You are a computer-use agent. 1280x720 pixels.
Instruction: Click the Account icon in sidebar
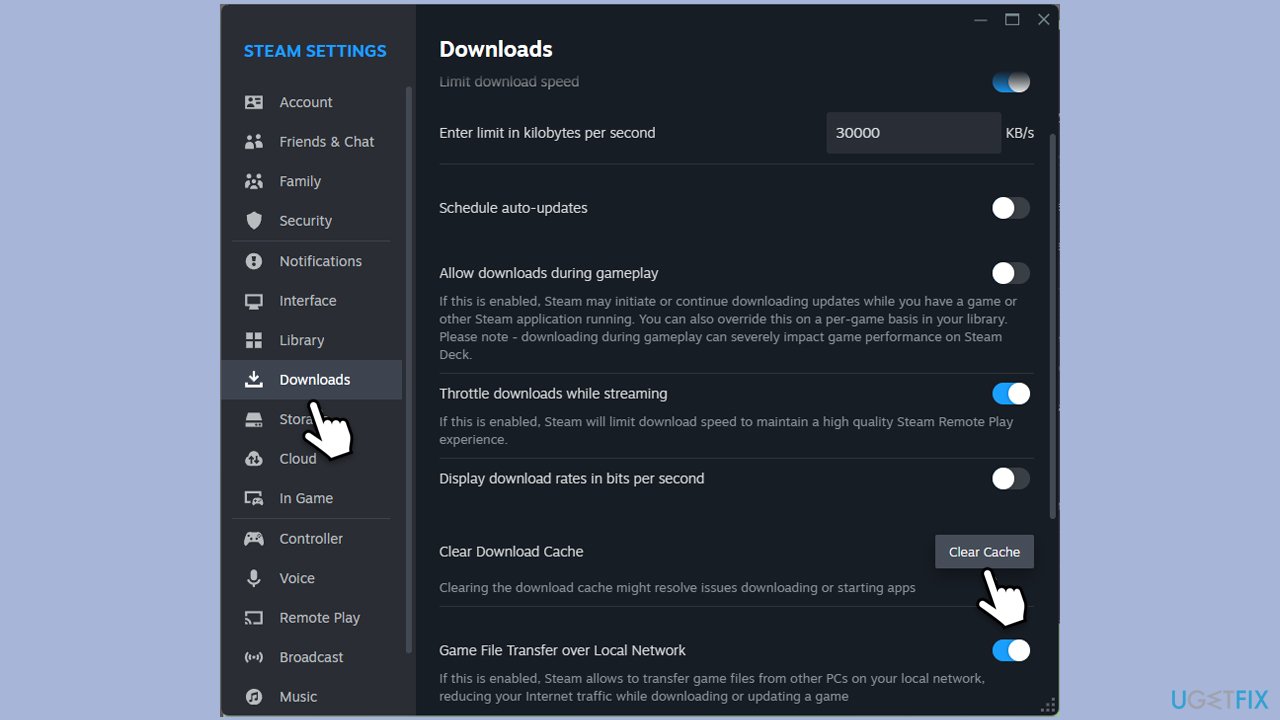[254, 102]
